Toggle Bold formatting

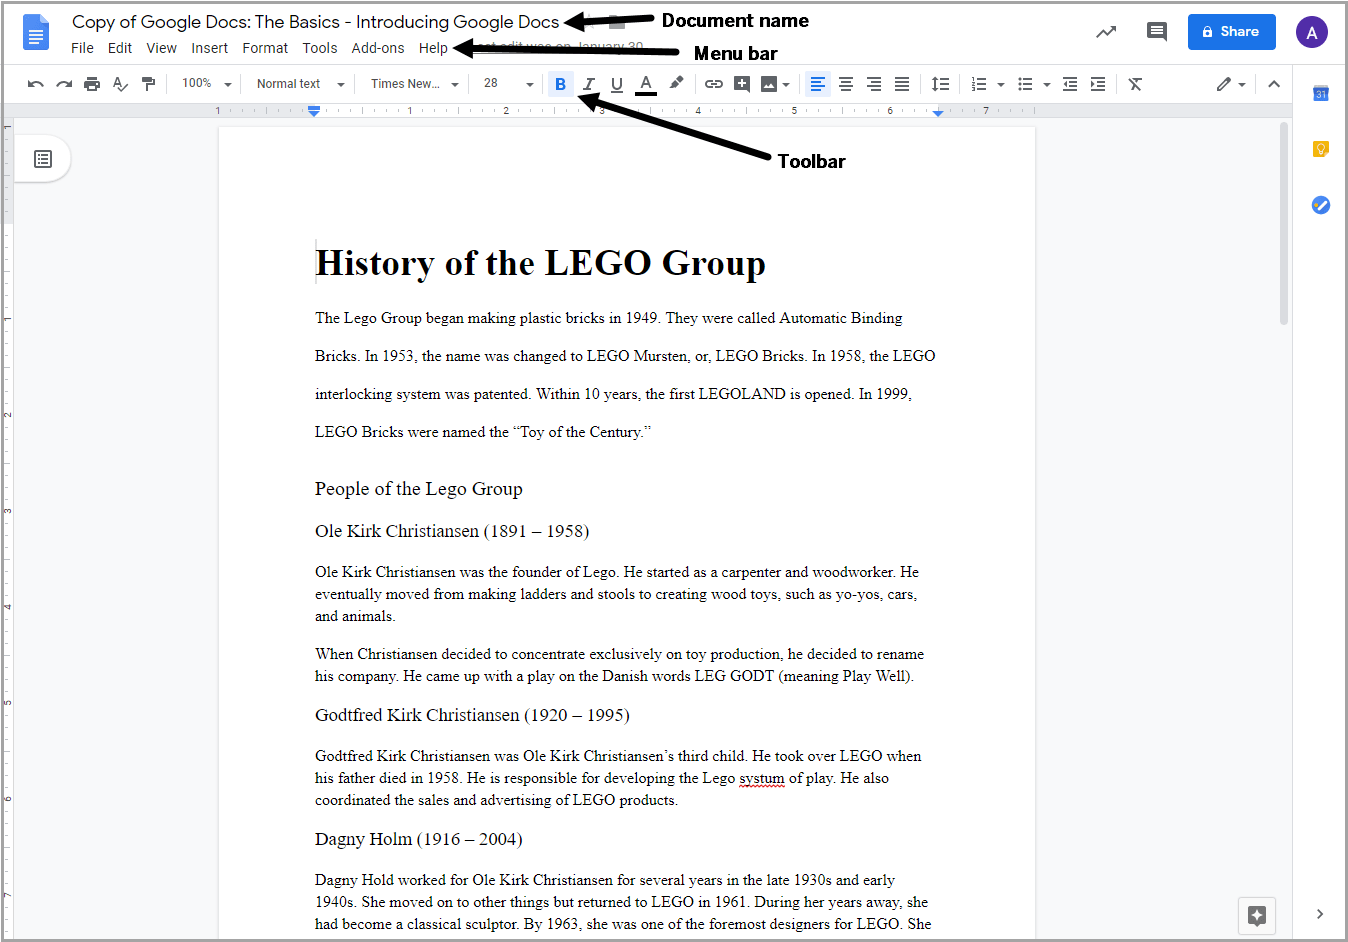coord(560,84)
